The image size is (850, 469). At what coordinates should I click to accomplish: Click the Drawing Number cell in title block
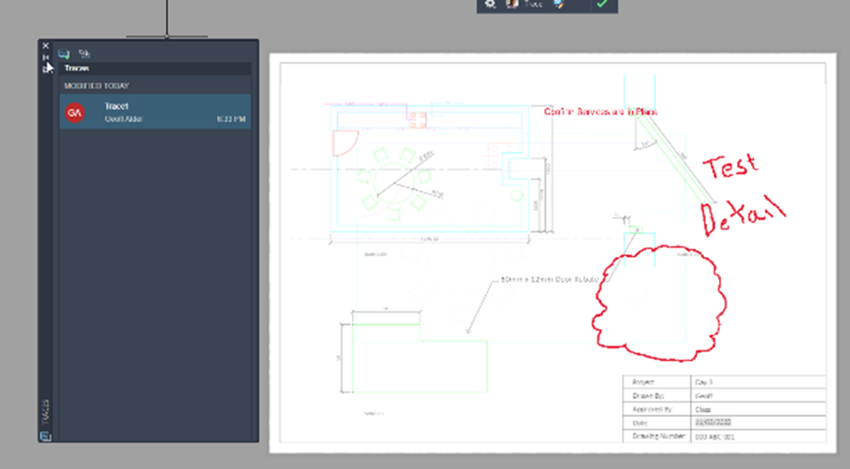point(657,436)
